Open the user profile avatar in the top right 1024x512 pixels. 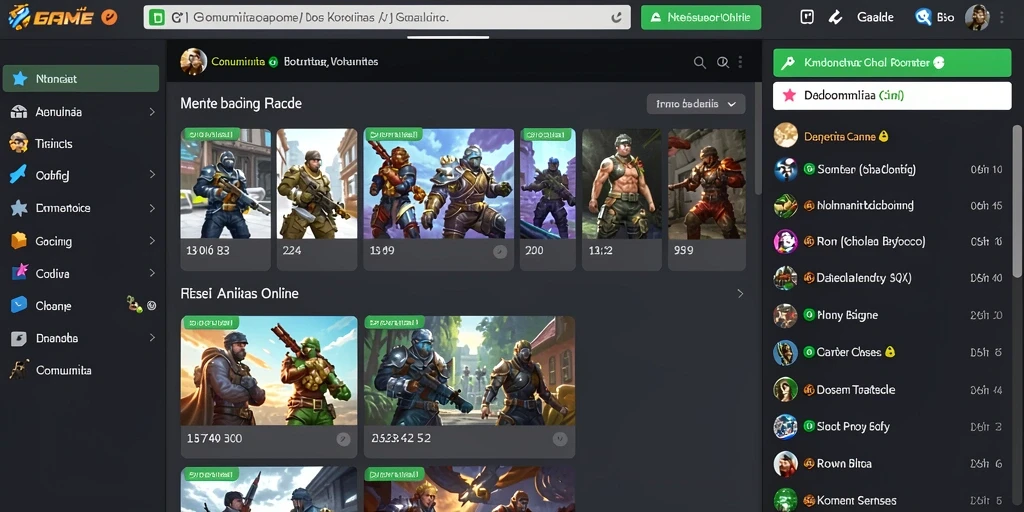pos(976,18)
